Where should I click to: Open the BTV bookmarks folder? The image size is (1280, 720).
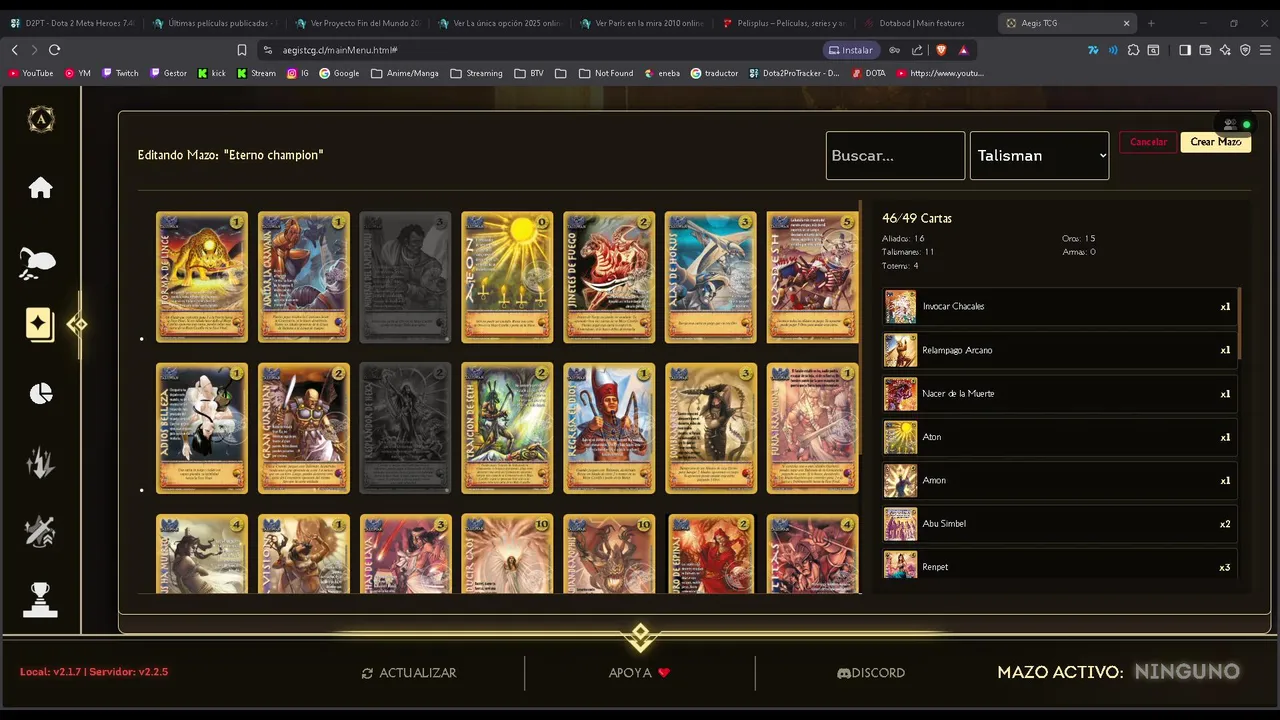(529, 73)
